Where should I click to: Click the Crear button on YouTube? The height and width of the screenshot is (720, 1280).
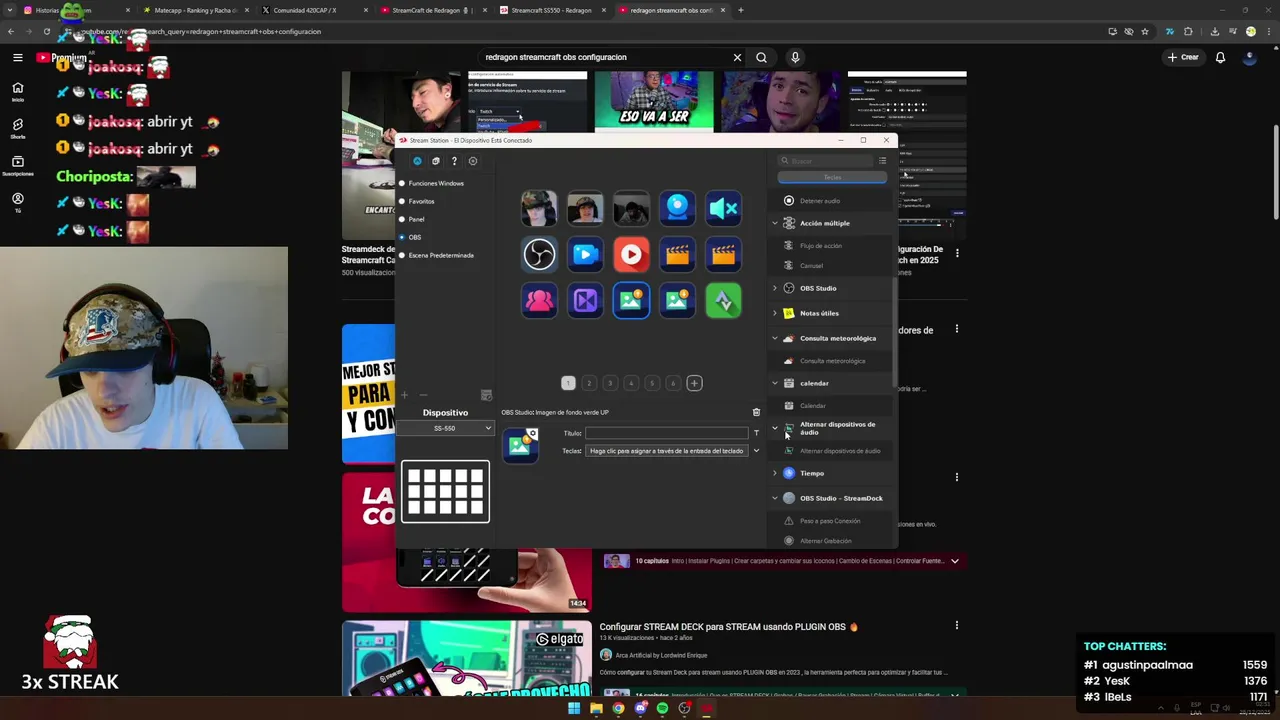(1182, 57)
